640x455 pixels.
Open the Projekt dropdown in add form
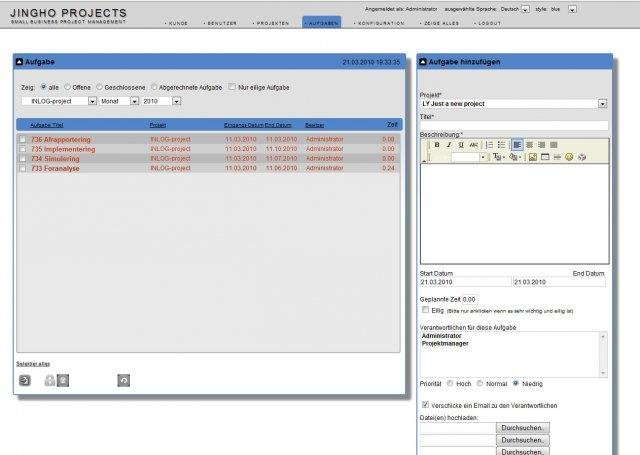point(602,104)
